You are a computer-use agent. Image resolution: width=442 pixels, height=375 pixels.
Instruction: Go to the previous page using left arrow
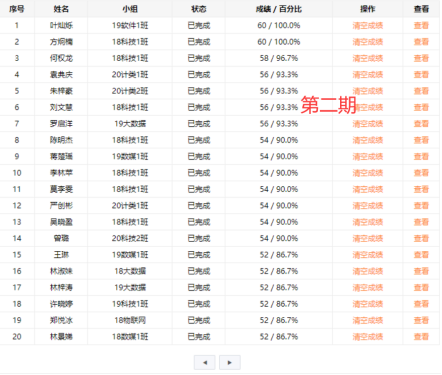tap(205, 362)
